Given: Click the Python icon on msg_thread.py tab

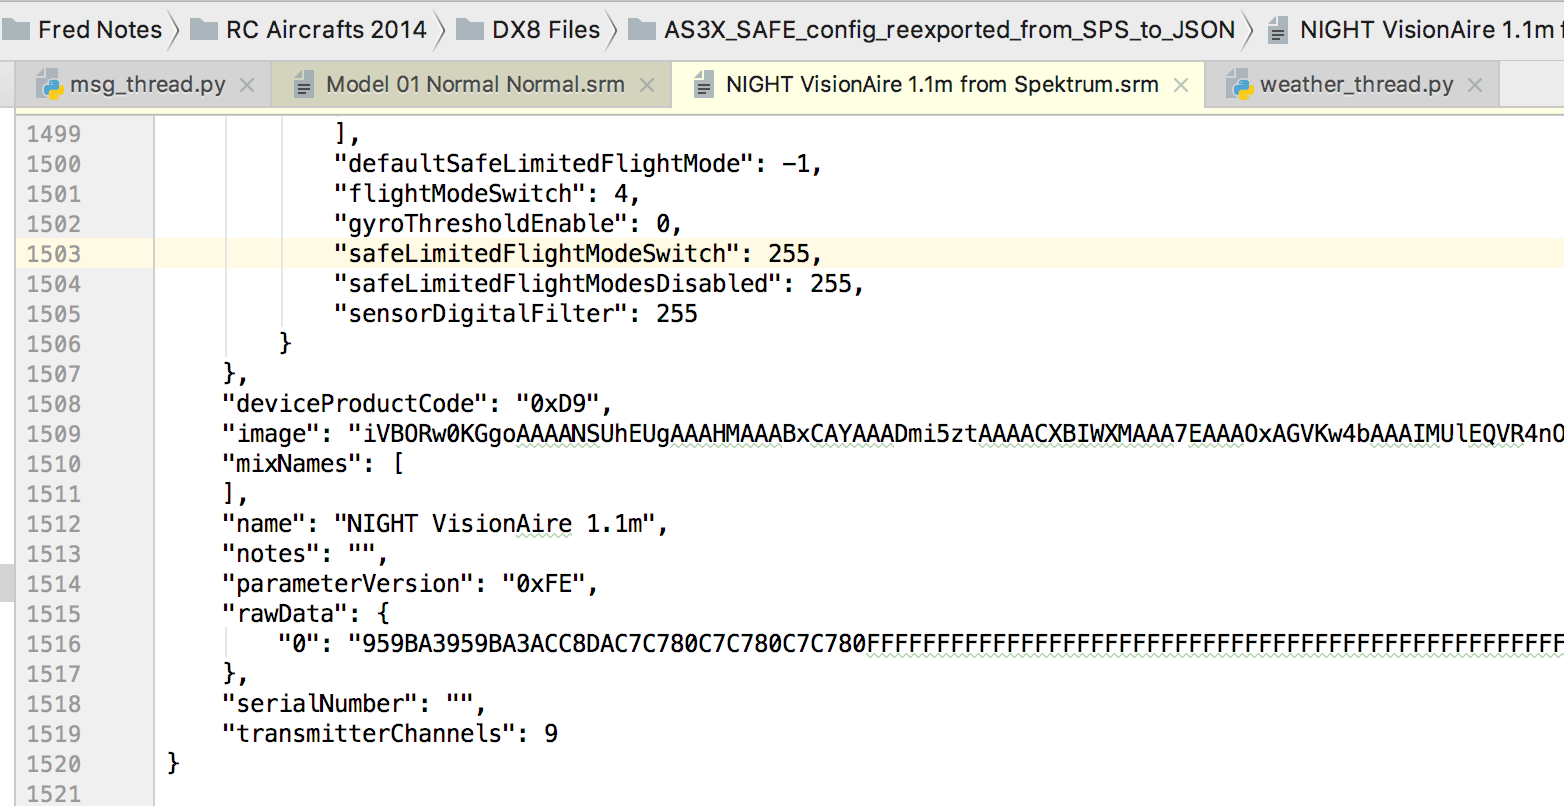Looking at the screenshot, I should tap(49, 85).
